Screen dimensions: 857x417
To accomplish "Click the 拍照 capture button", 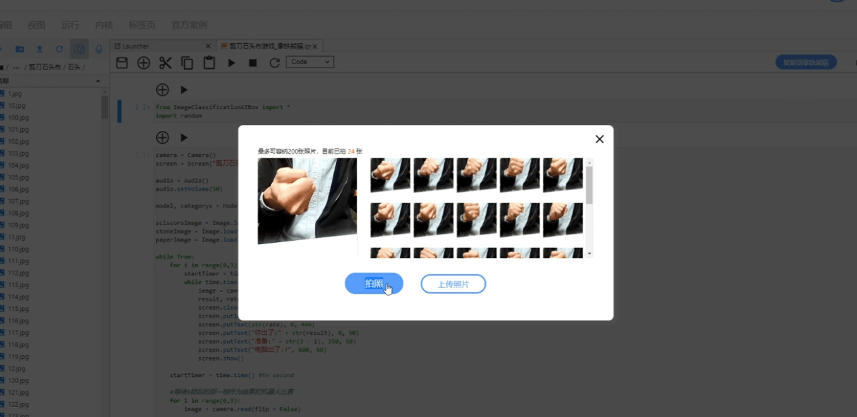I will click(374, 284).
